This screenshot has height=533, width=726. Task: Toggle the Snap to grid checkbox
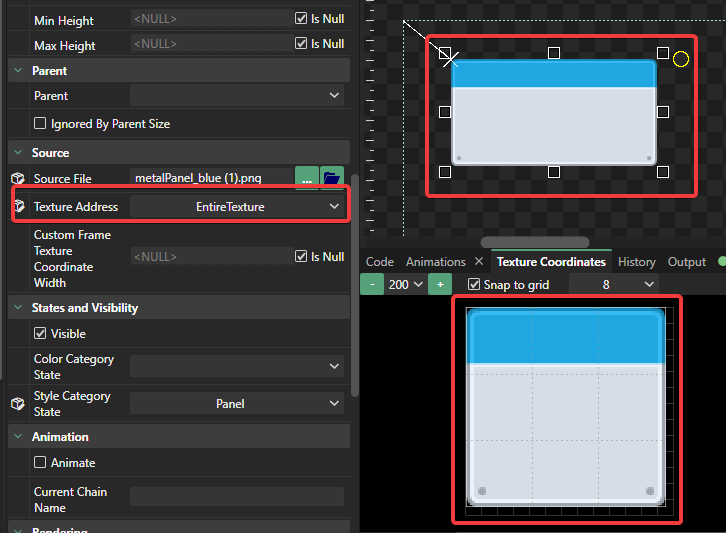tap(474, 285)
